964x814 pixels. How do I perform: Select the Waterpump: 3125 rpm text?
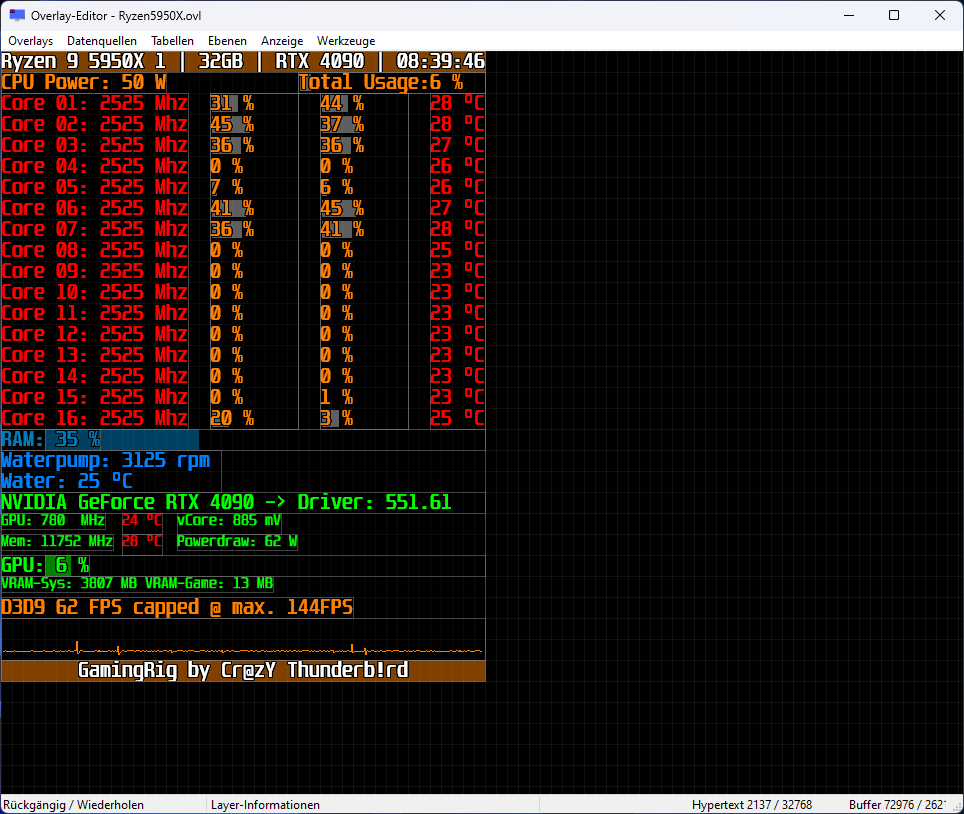click(x=106, y=460)
